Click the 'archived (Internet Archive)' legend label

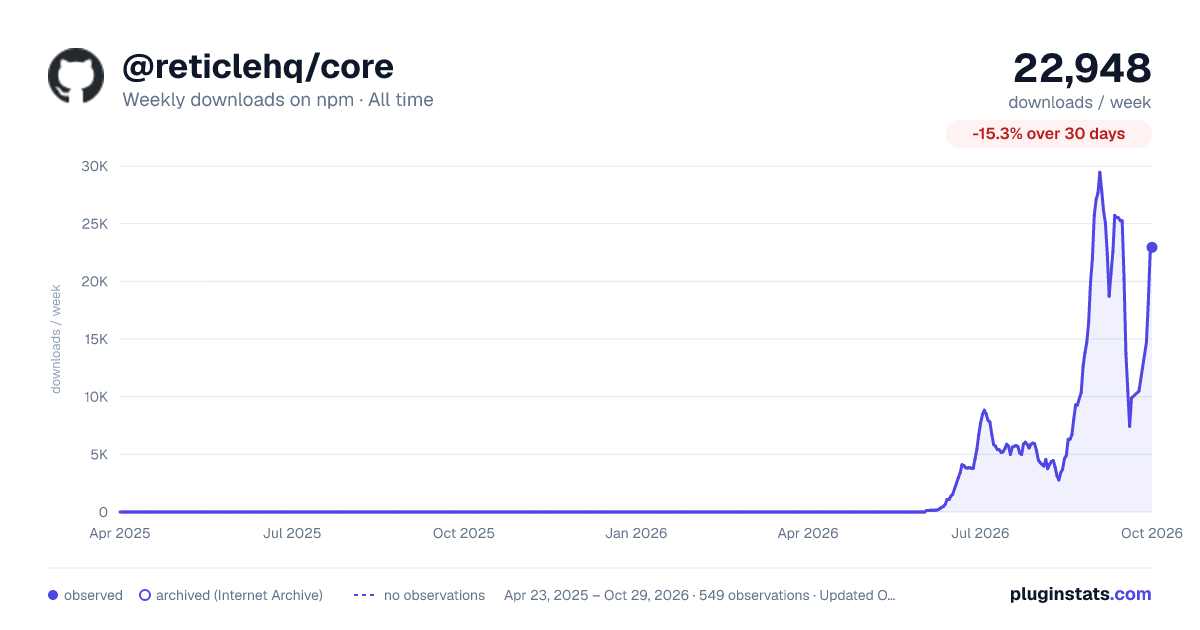[239, 595]
